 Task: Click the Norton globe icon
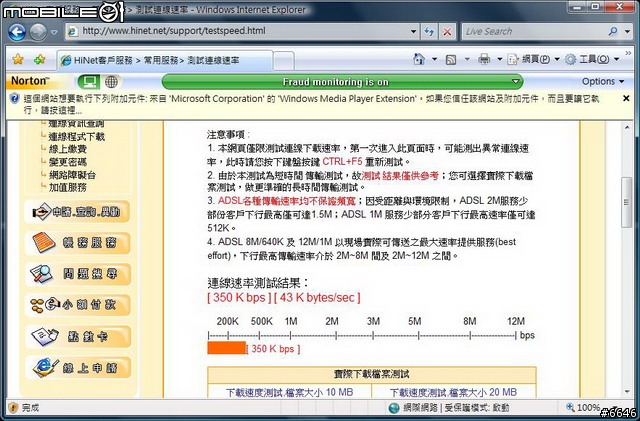coord(111,82)
